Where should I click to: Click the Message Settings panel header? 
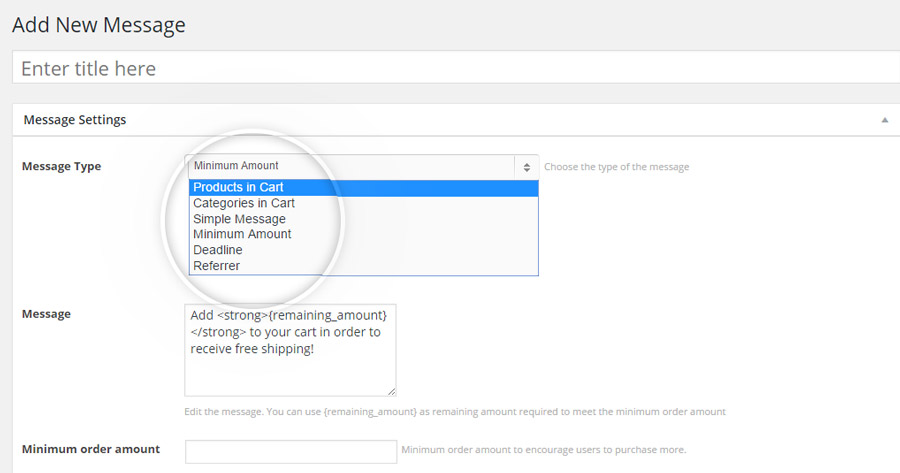click(456, 120)
